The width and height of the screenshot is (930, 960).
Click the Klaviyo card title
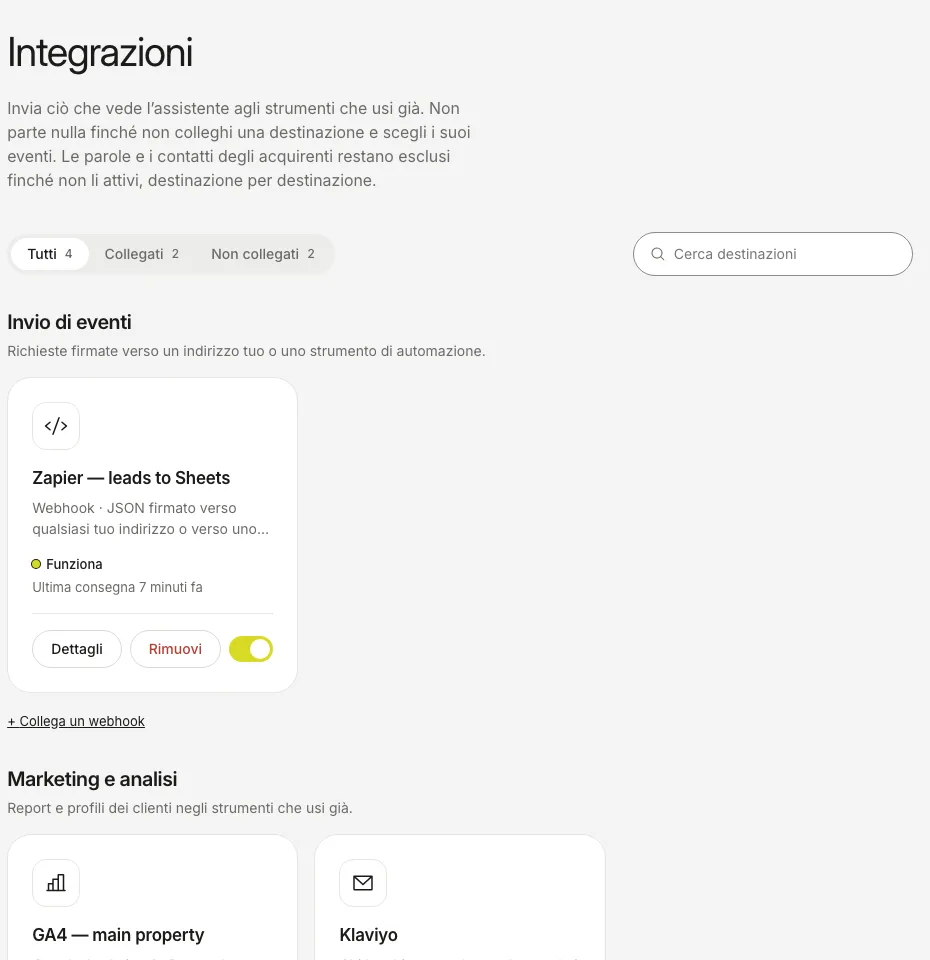(x=369, y=935)
